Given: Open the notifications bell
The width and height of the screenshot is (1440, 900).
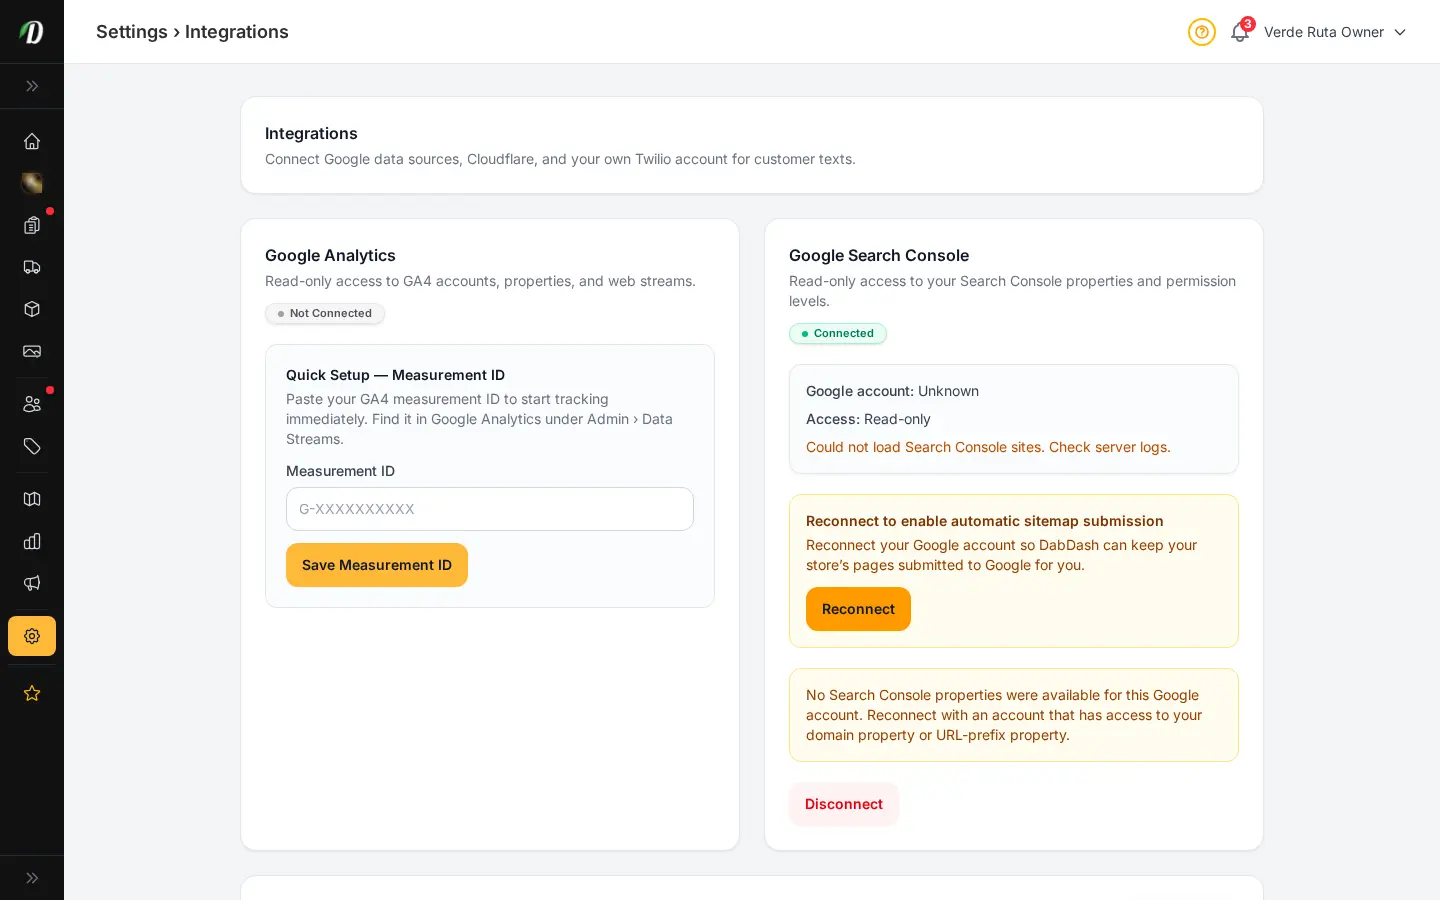Looking at the screenshot, I should [1240, 32].
